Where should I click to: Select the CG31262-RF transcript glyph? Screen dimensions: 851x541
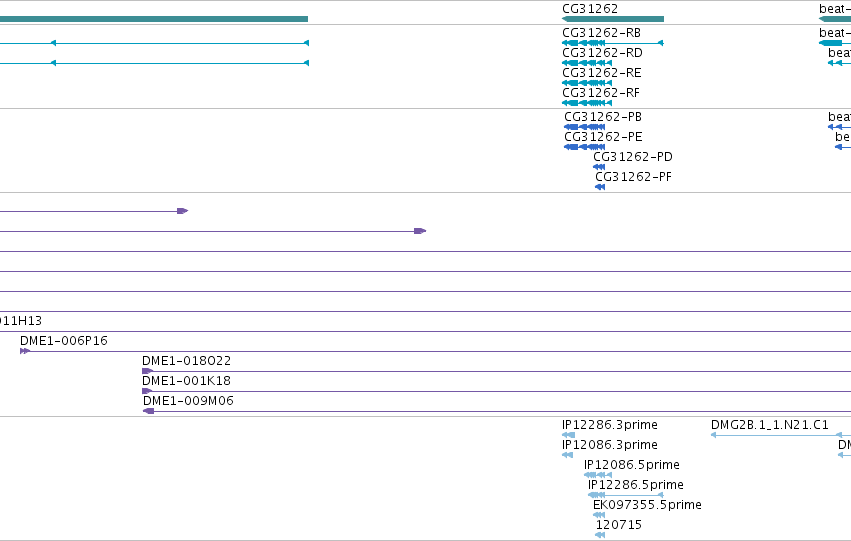(x=587, y=103)
